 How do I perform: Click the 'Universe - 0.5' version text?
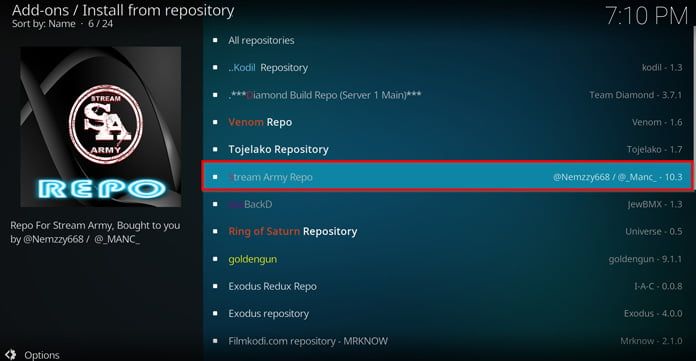pyautogui.click(x=654, y=231)
